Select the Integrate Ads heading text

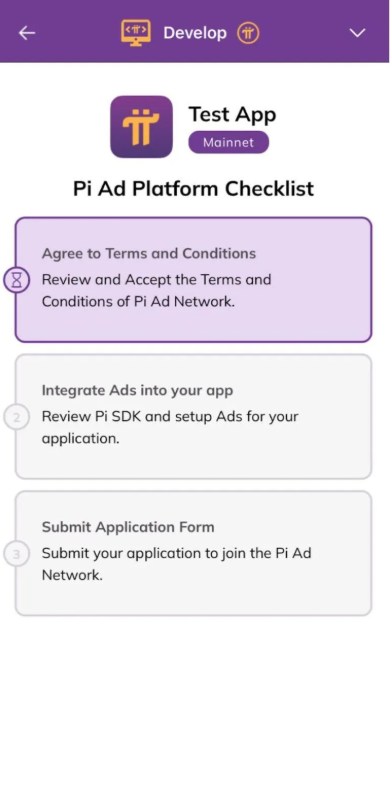pos(137,390)
